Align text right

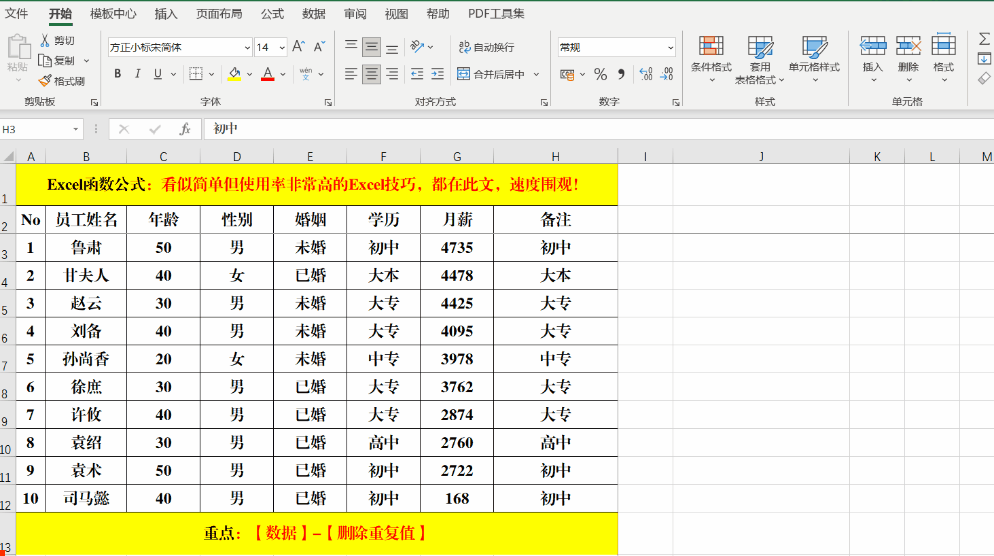(392, 74)
